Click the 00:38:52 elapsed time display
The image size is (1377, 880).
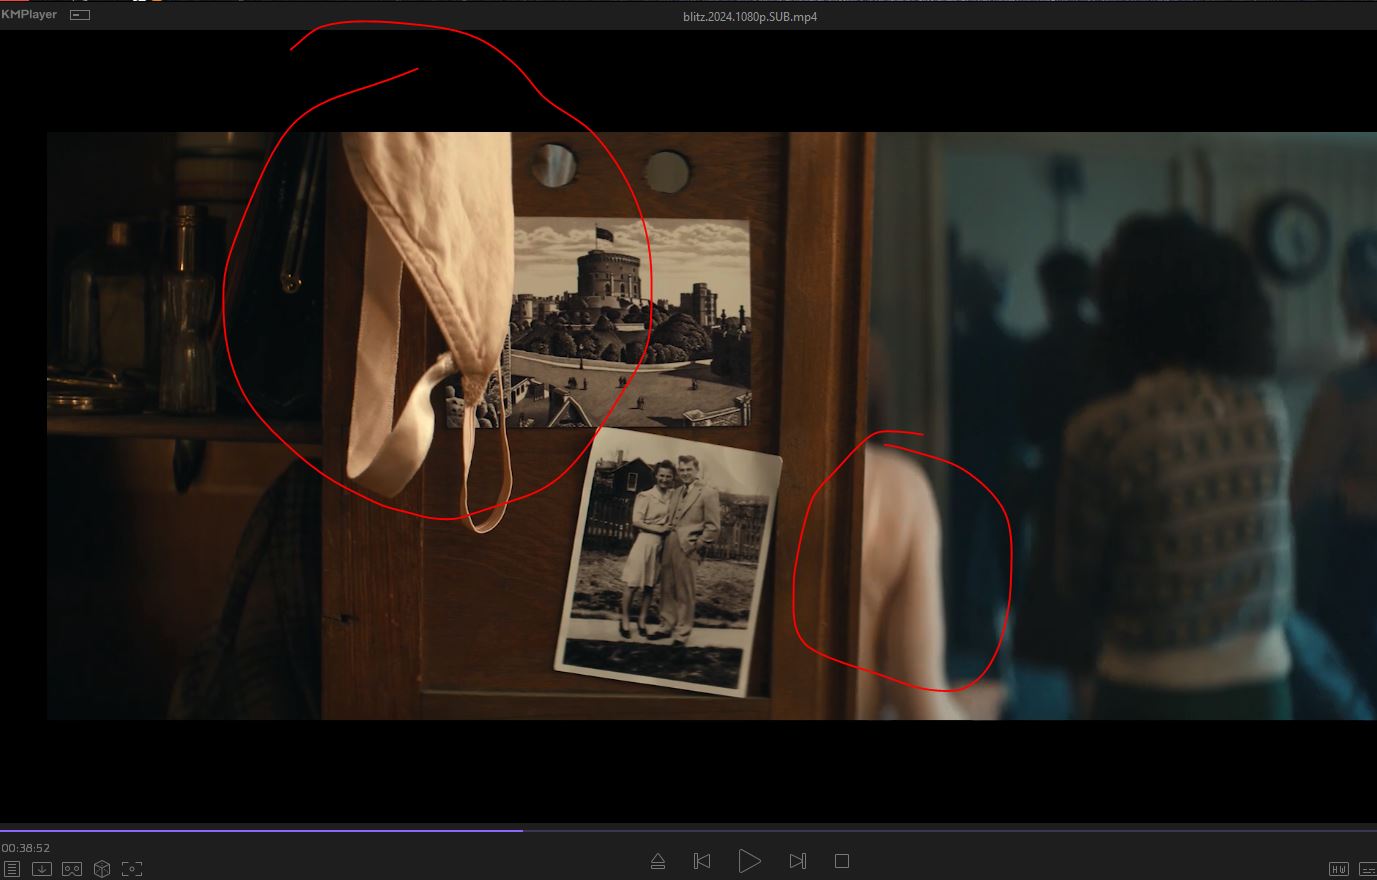(26, 848)
